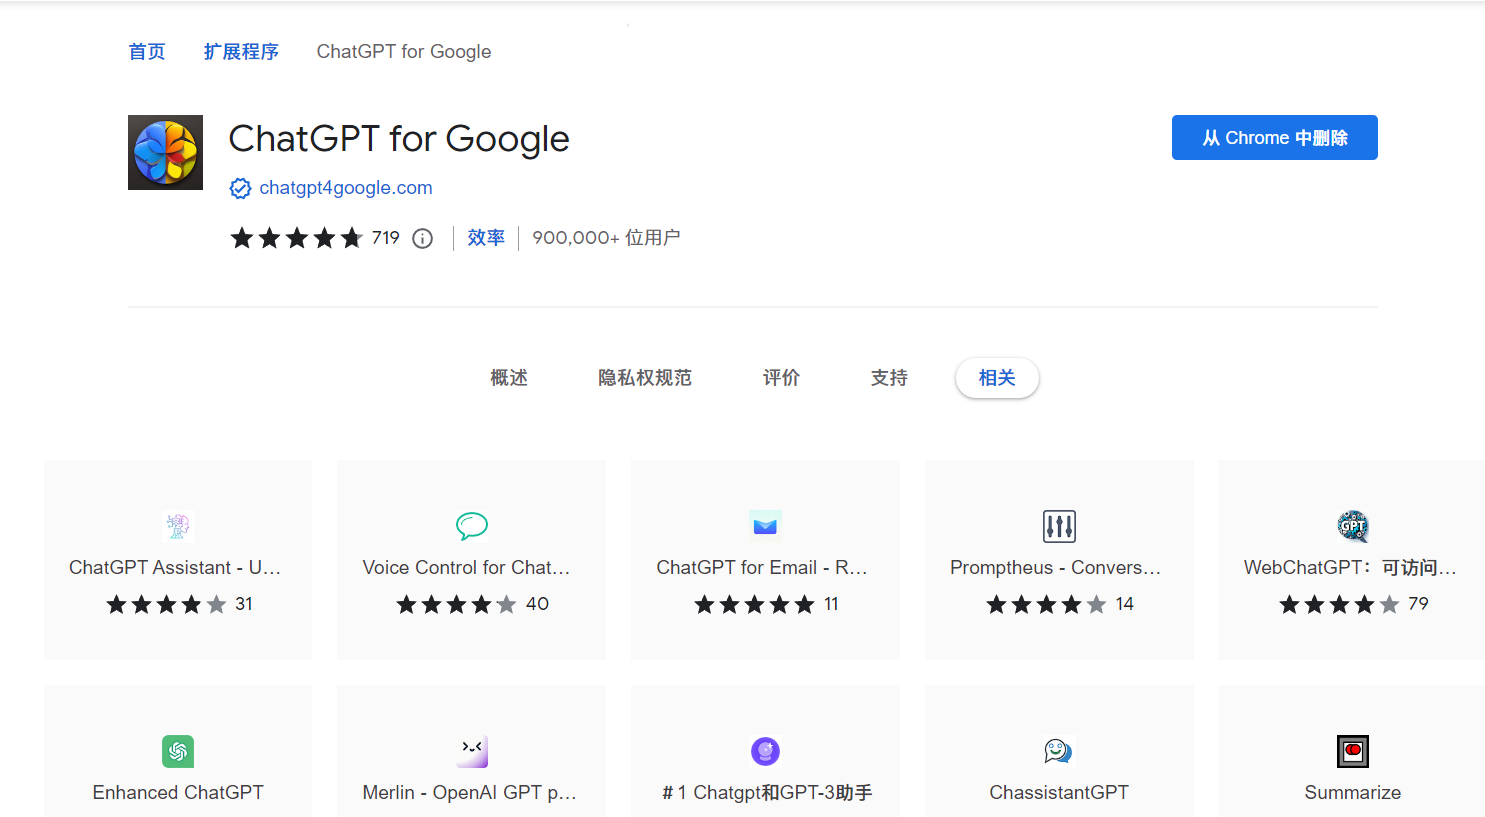Open the Enhanced ChatGPT title

tap(178, 793)
